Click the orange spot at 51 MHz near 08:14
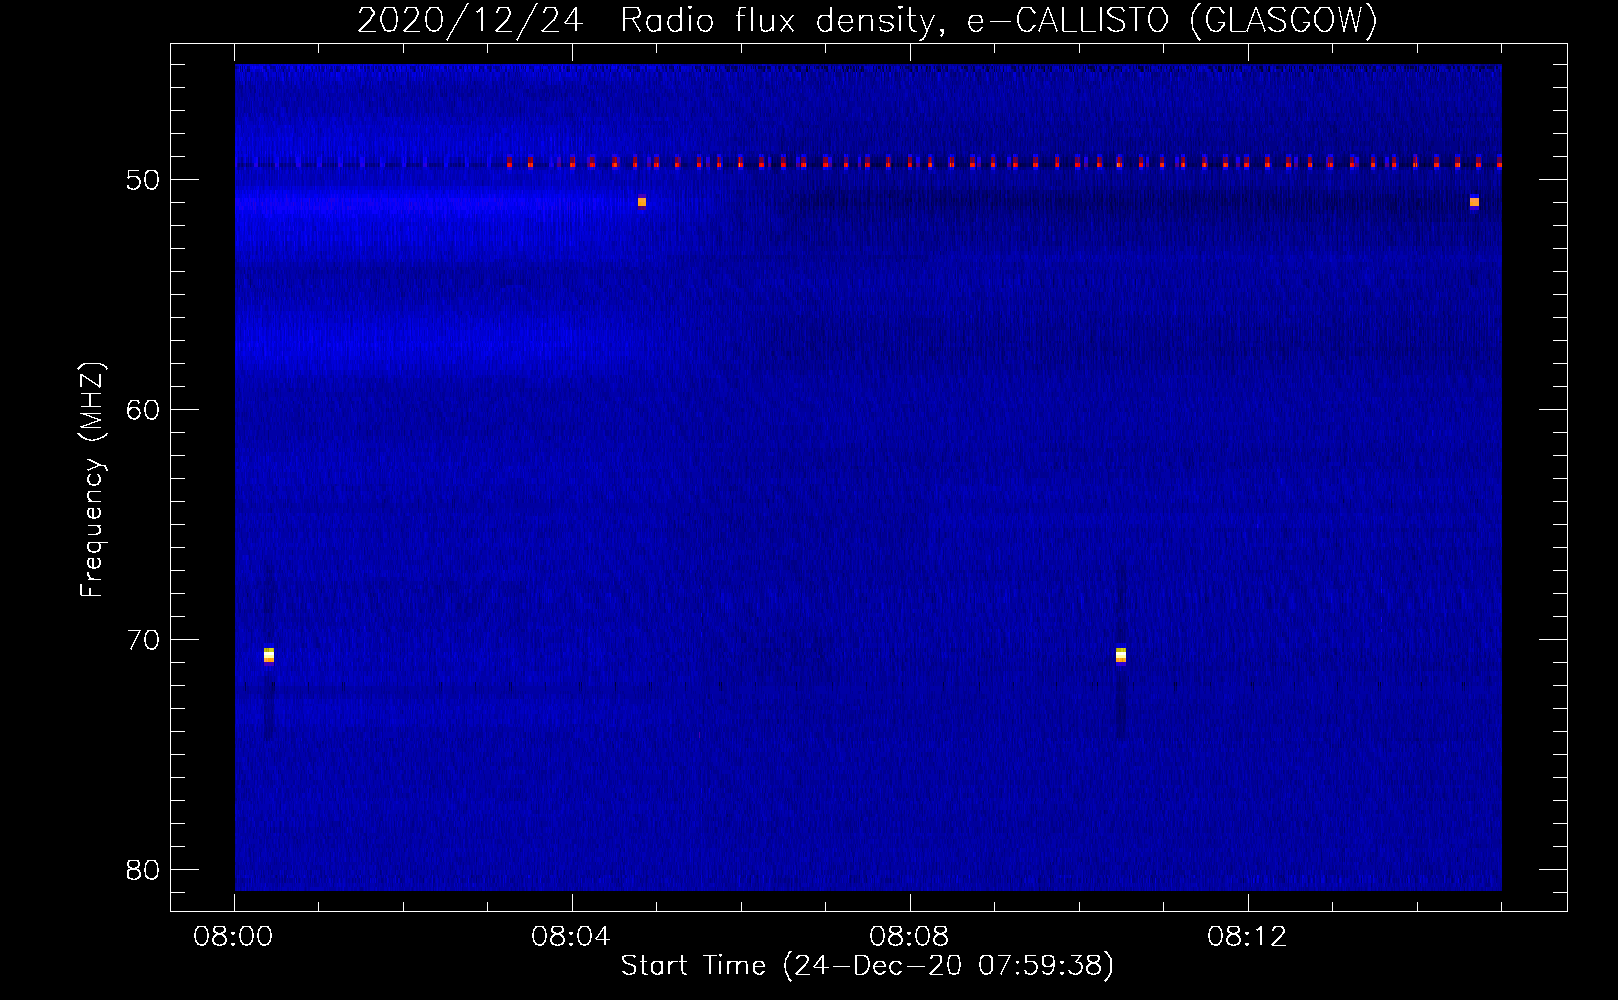 coord(1474,202)
